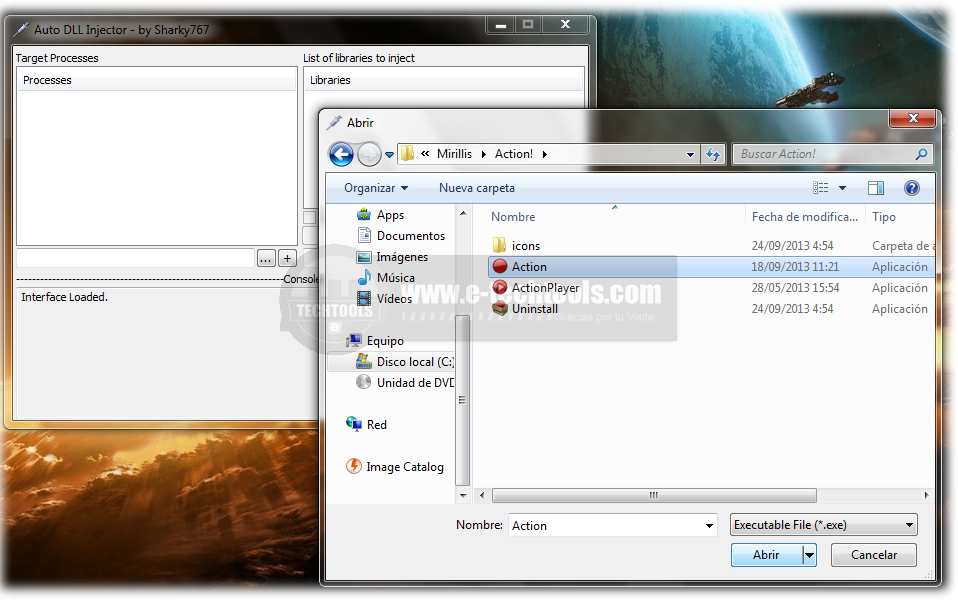Image resolution: width=958 pixels, height=600 pixels.
Task: Select Documentos in the navigation pane
Action: point(401,236)
